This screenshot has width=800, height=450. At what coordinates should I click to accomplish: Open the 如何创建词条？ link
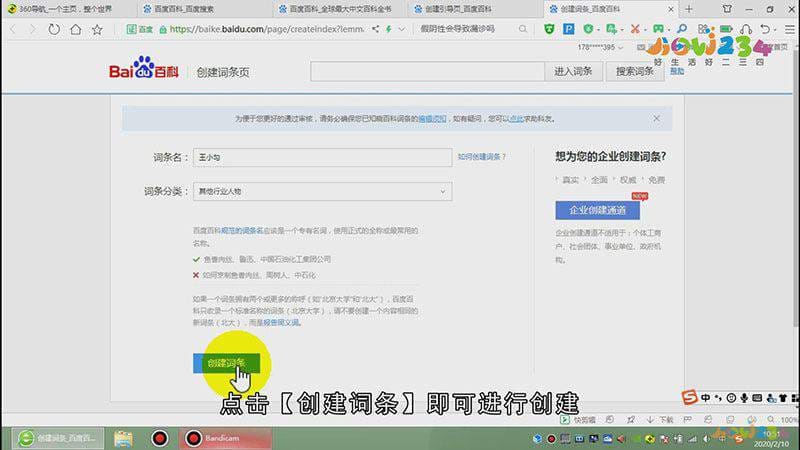point(482,157)
